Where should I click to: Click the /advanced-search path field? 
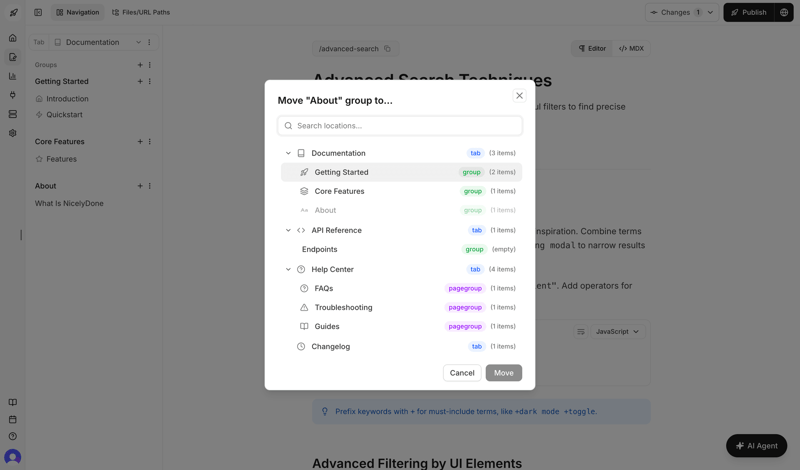(x=355, y=48)
